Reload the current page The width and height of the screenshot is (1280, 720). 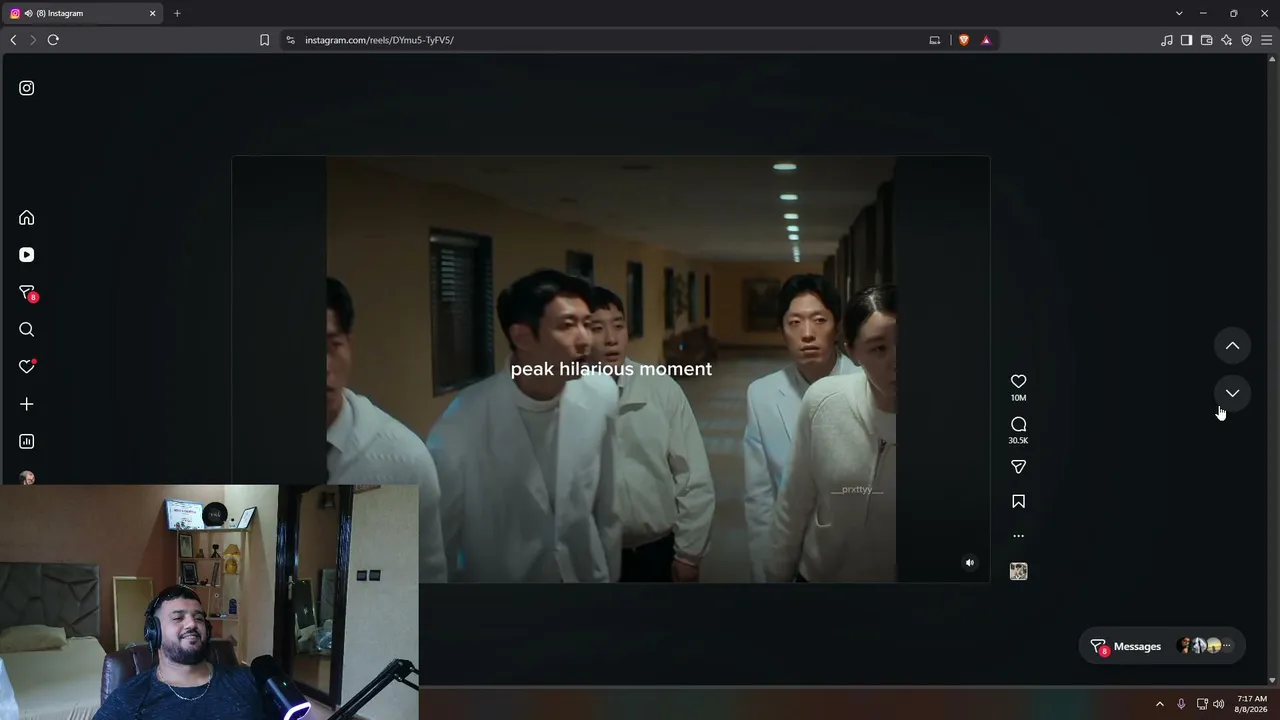tap(53, 40)
